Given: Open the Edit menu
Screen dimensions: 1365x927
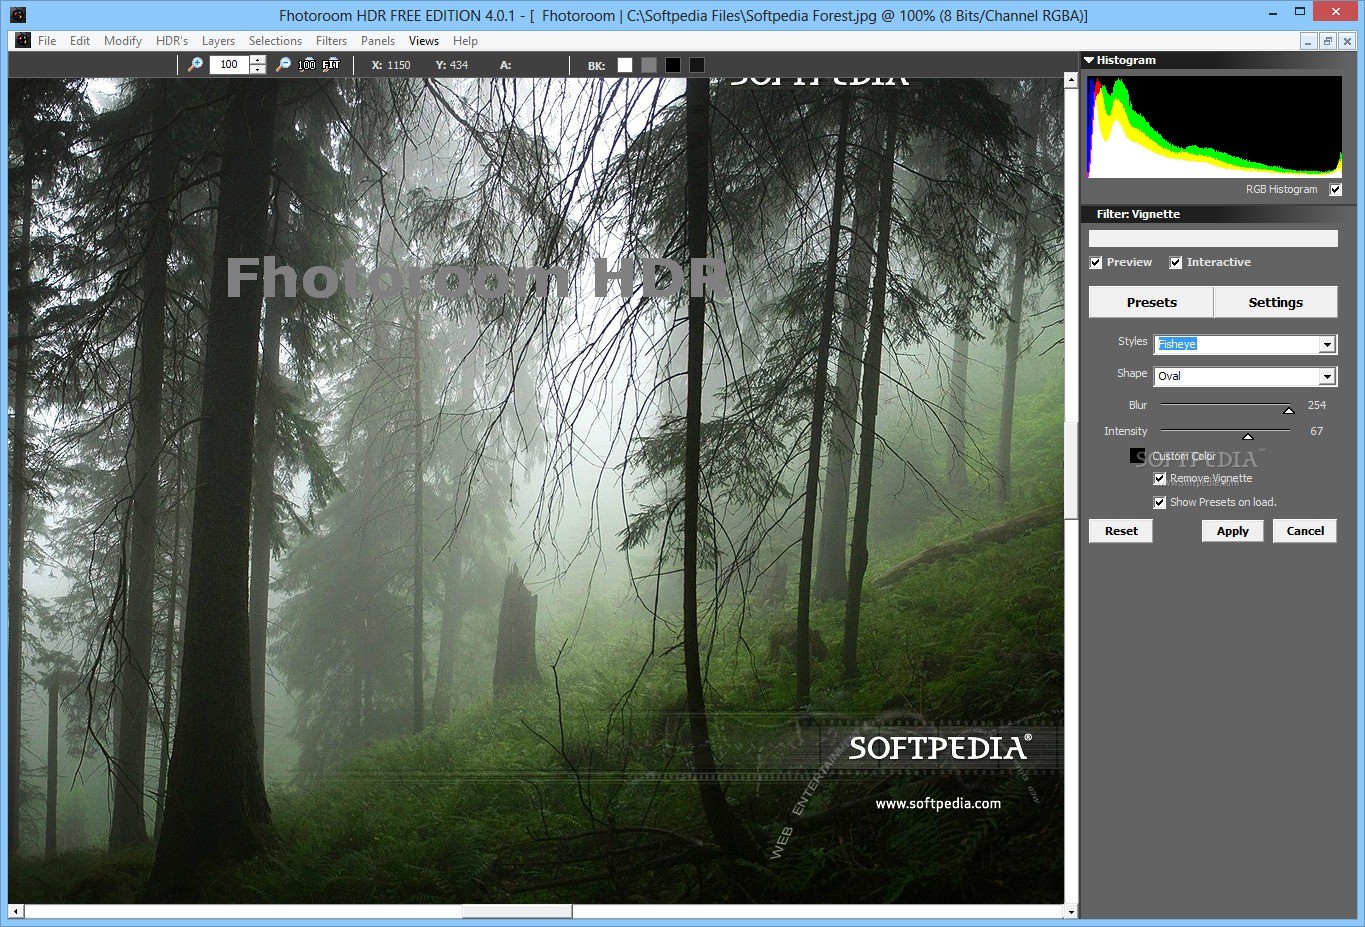Looking at the screenshot, I should click(80, 41).
